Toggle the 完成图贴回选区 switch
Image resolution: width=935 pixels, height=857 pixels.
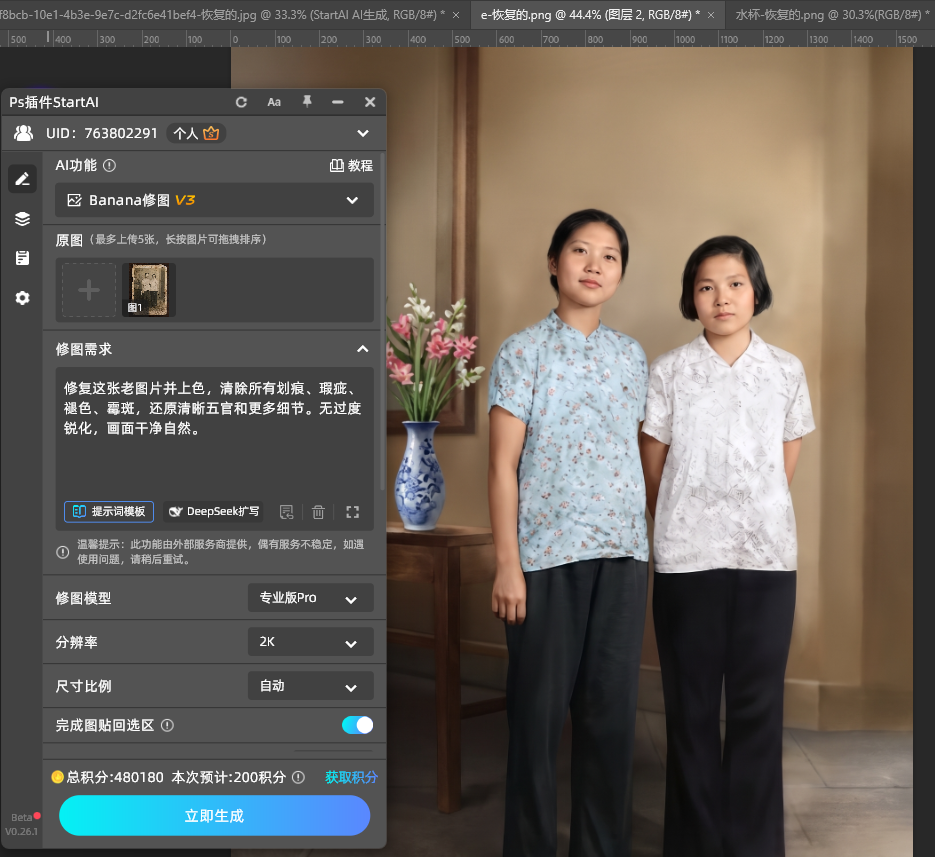357,725
